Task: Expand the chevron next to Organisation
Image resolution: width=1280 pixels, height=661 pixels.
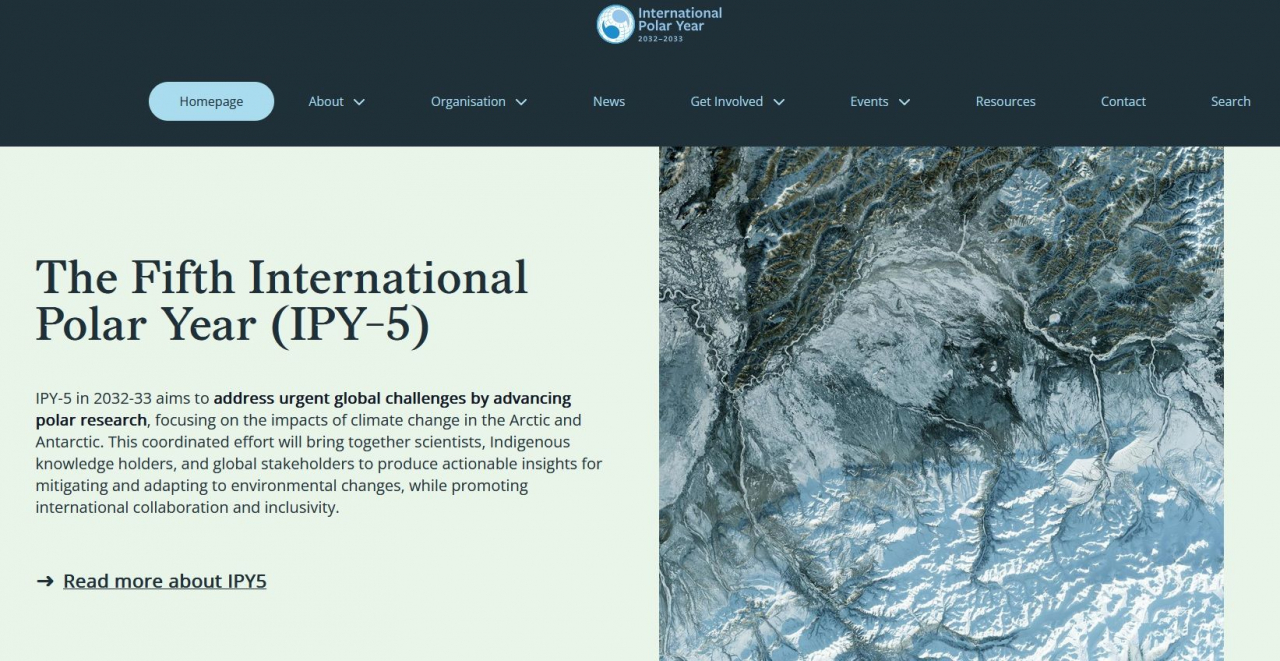Action: 521,102
